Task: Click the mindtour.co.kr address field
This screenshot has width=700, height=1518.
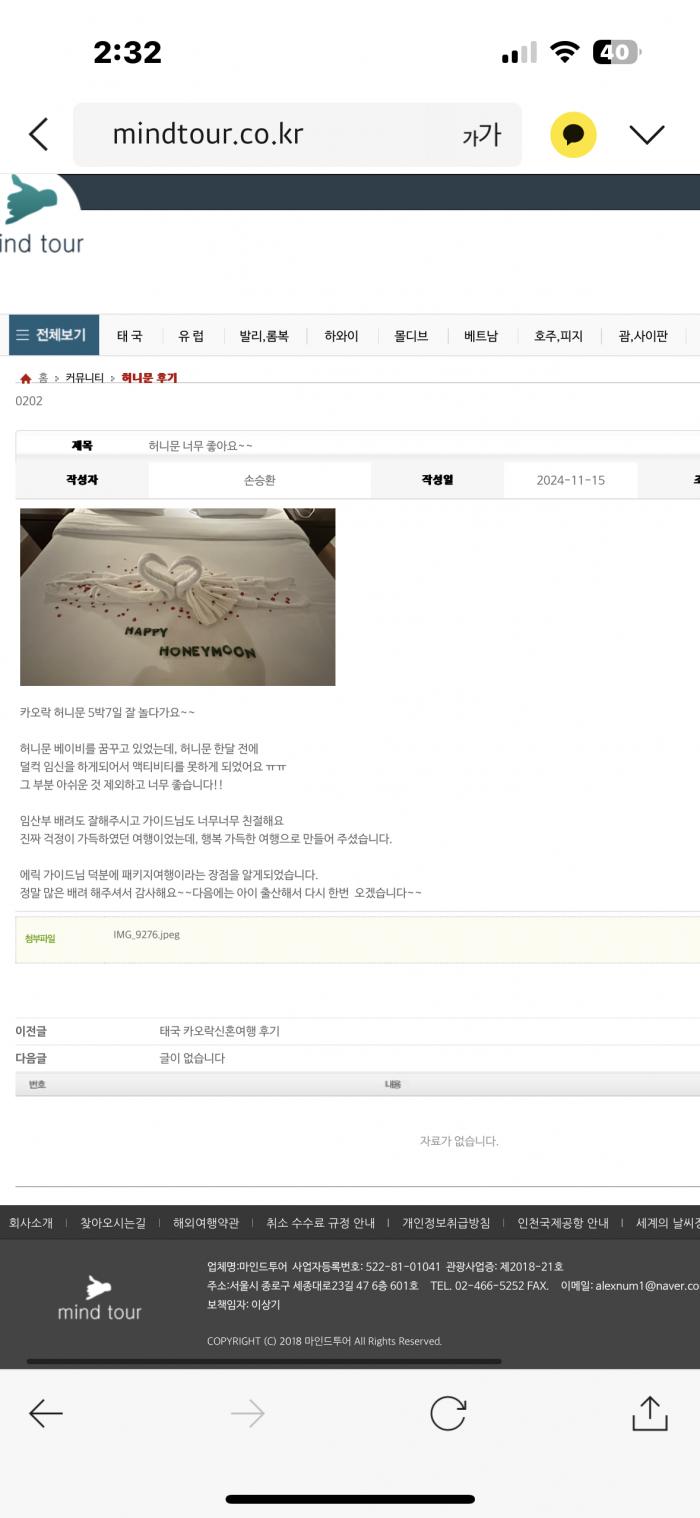Action: [297, 134]
